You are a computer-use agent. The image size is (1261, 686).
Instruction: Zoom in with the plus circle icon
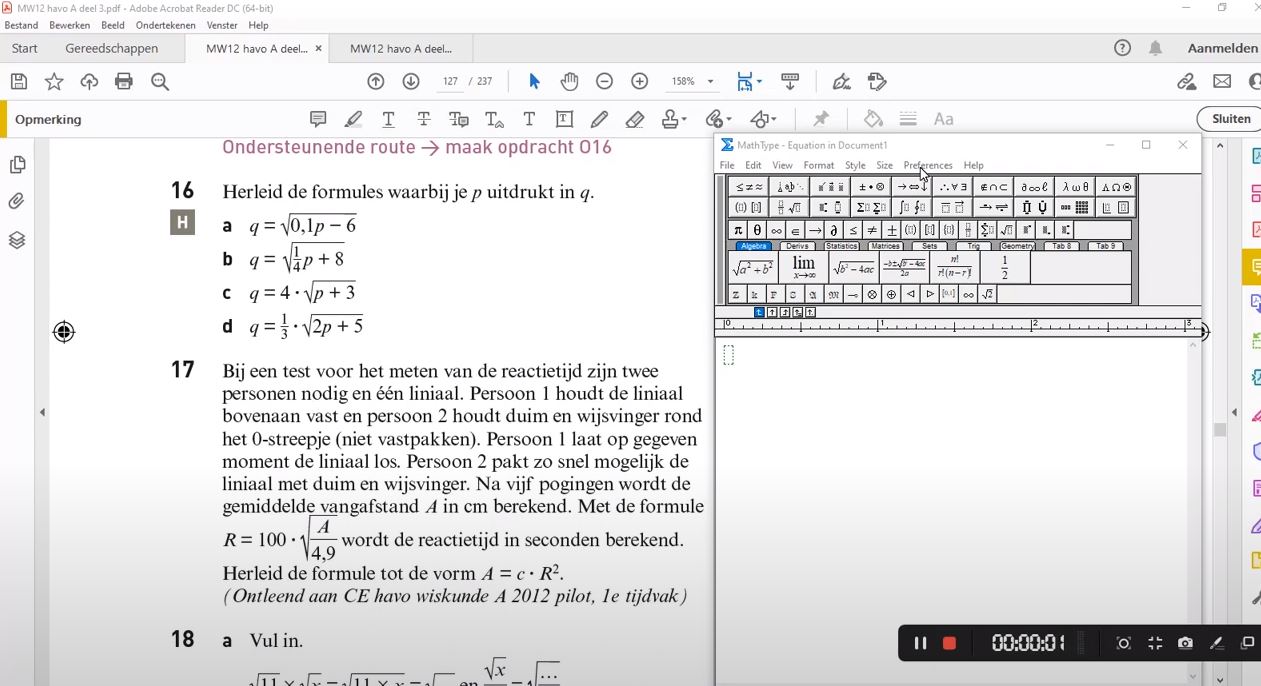click(640, 82)
